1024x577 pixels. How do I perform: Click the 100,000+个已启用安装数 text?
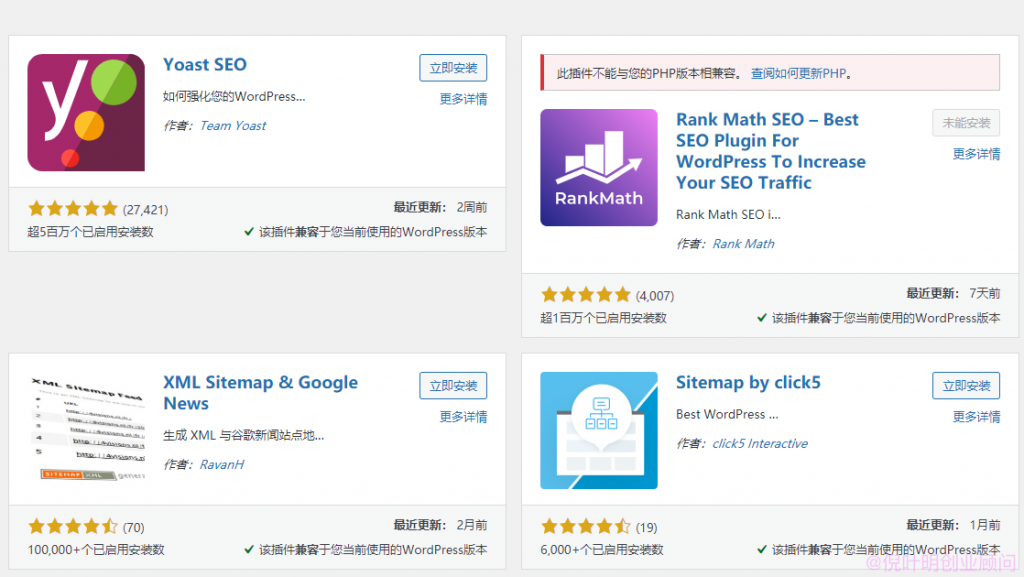pyautogui.click(x=96, y=550)
